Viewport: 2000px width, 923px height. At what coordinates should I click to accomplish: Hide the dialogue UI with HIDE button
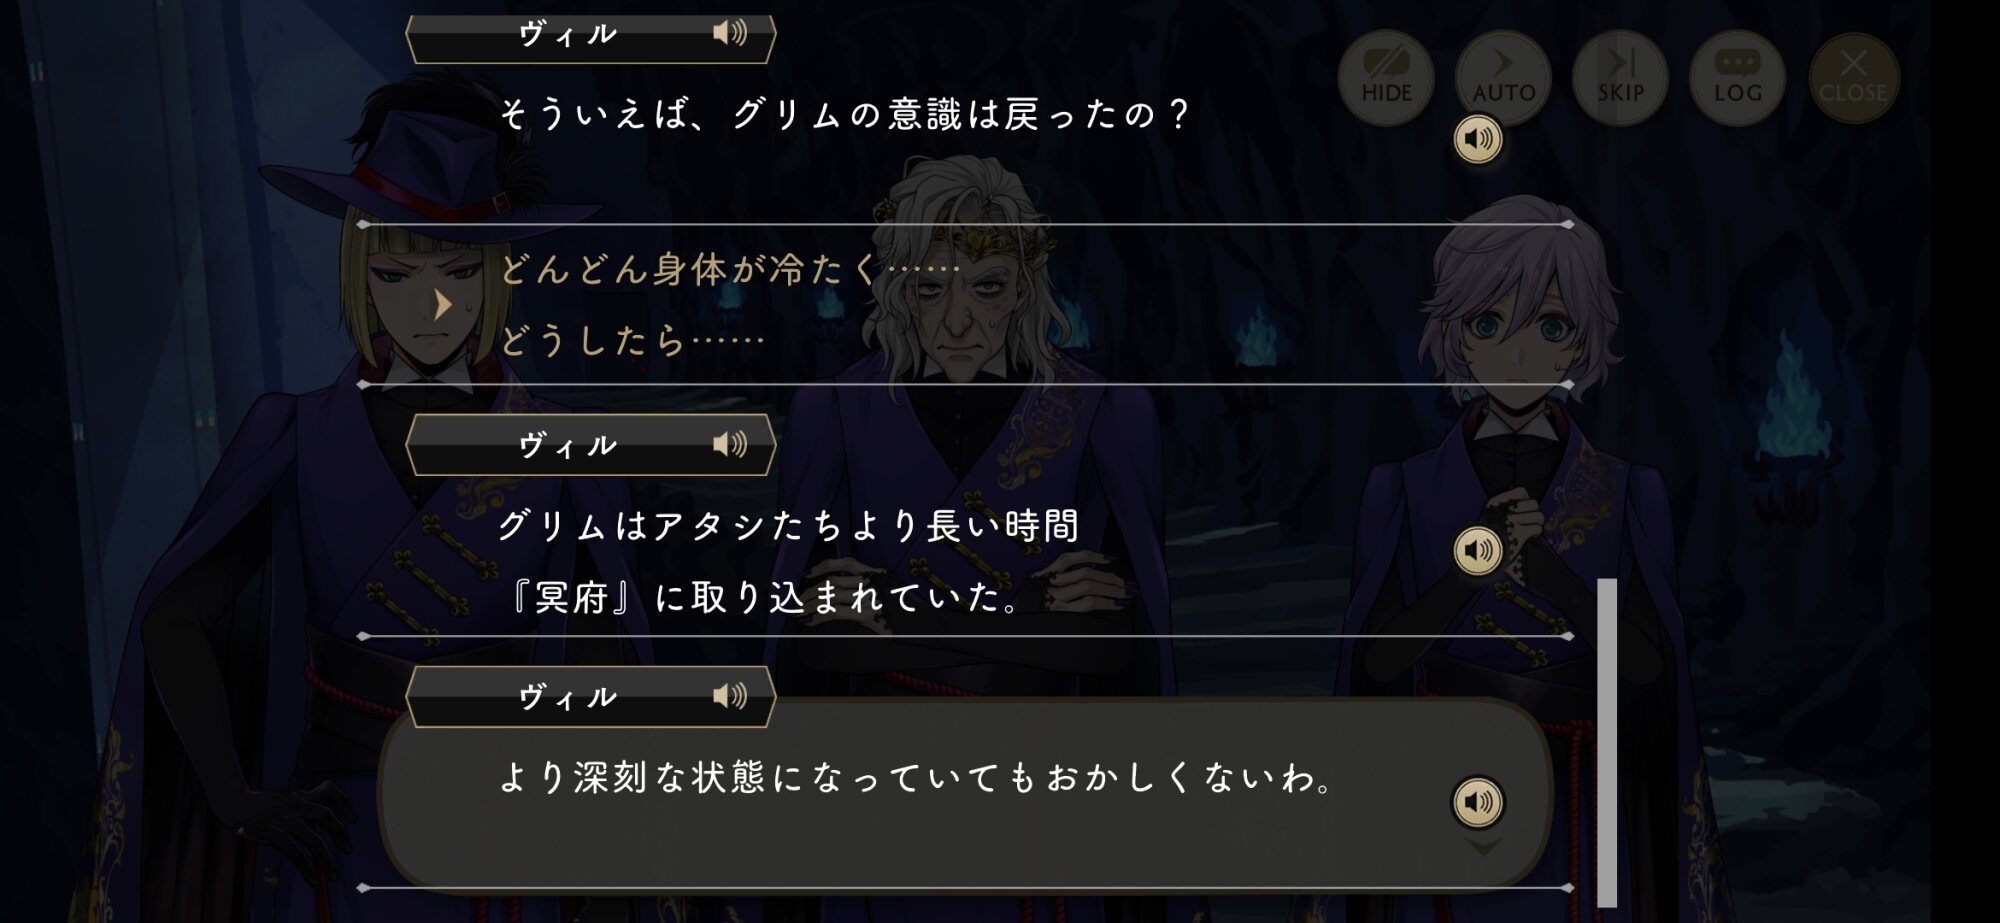pyautogui.click(x=1386, y=77)
